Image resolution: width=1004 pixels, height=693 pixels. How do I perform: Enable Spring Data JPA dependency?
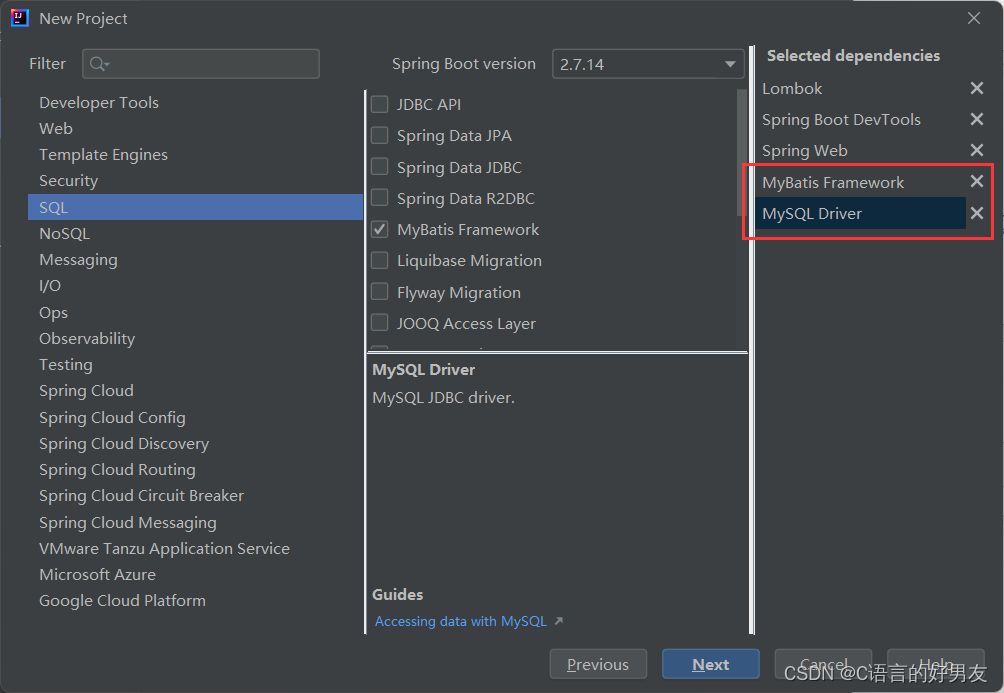(x=380, y=135)
